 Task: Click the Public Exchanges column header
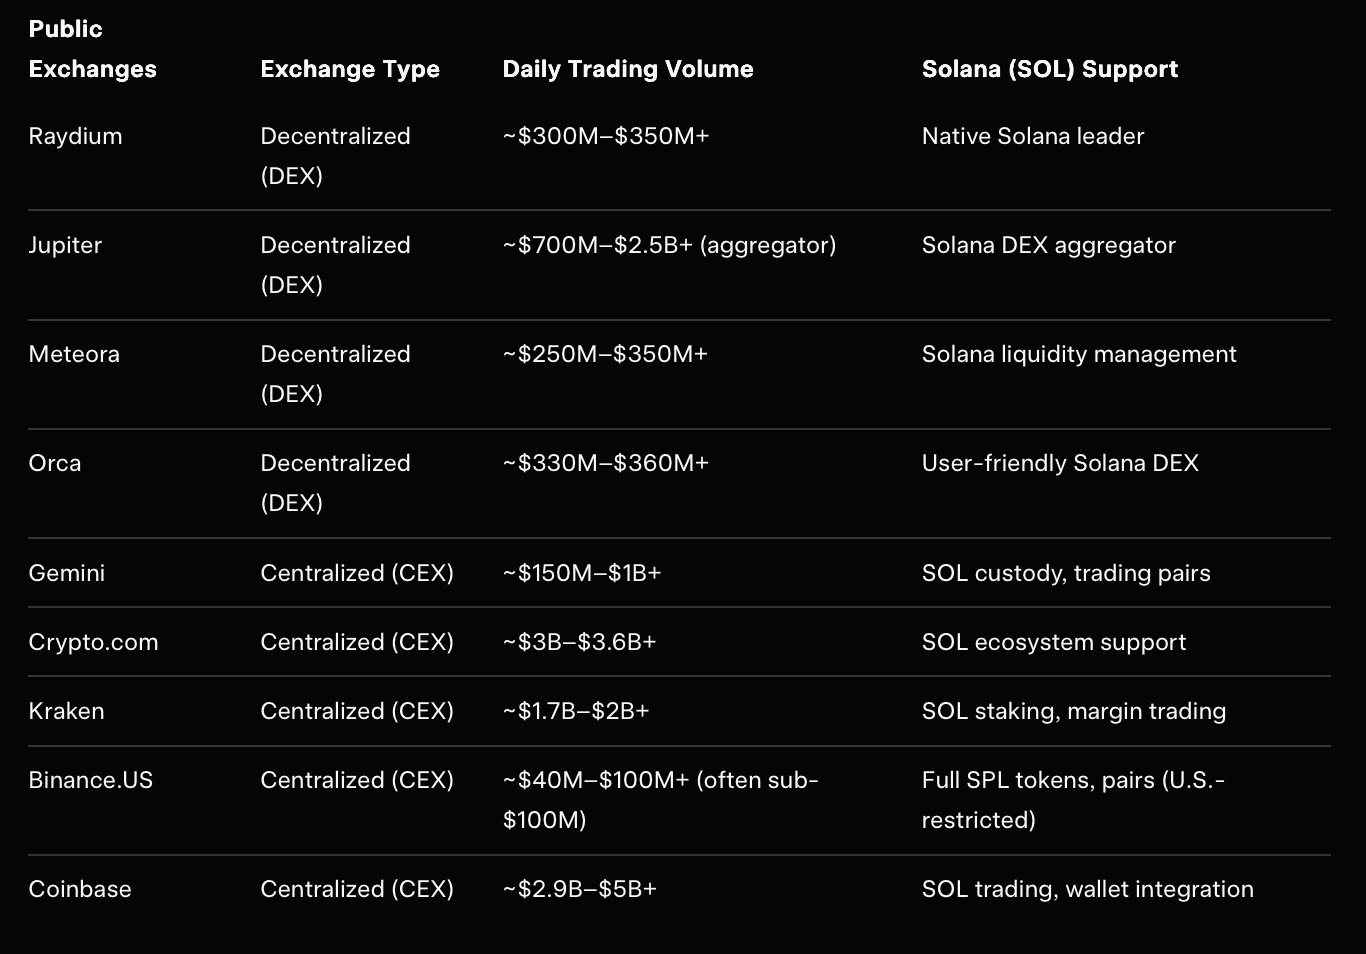click(x=92, y=49)
